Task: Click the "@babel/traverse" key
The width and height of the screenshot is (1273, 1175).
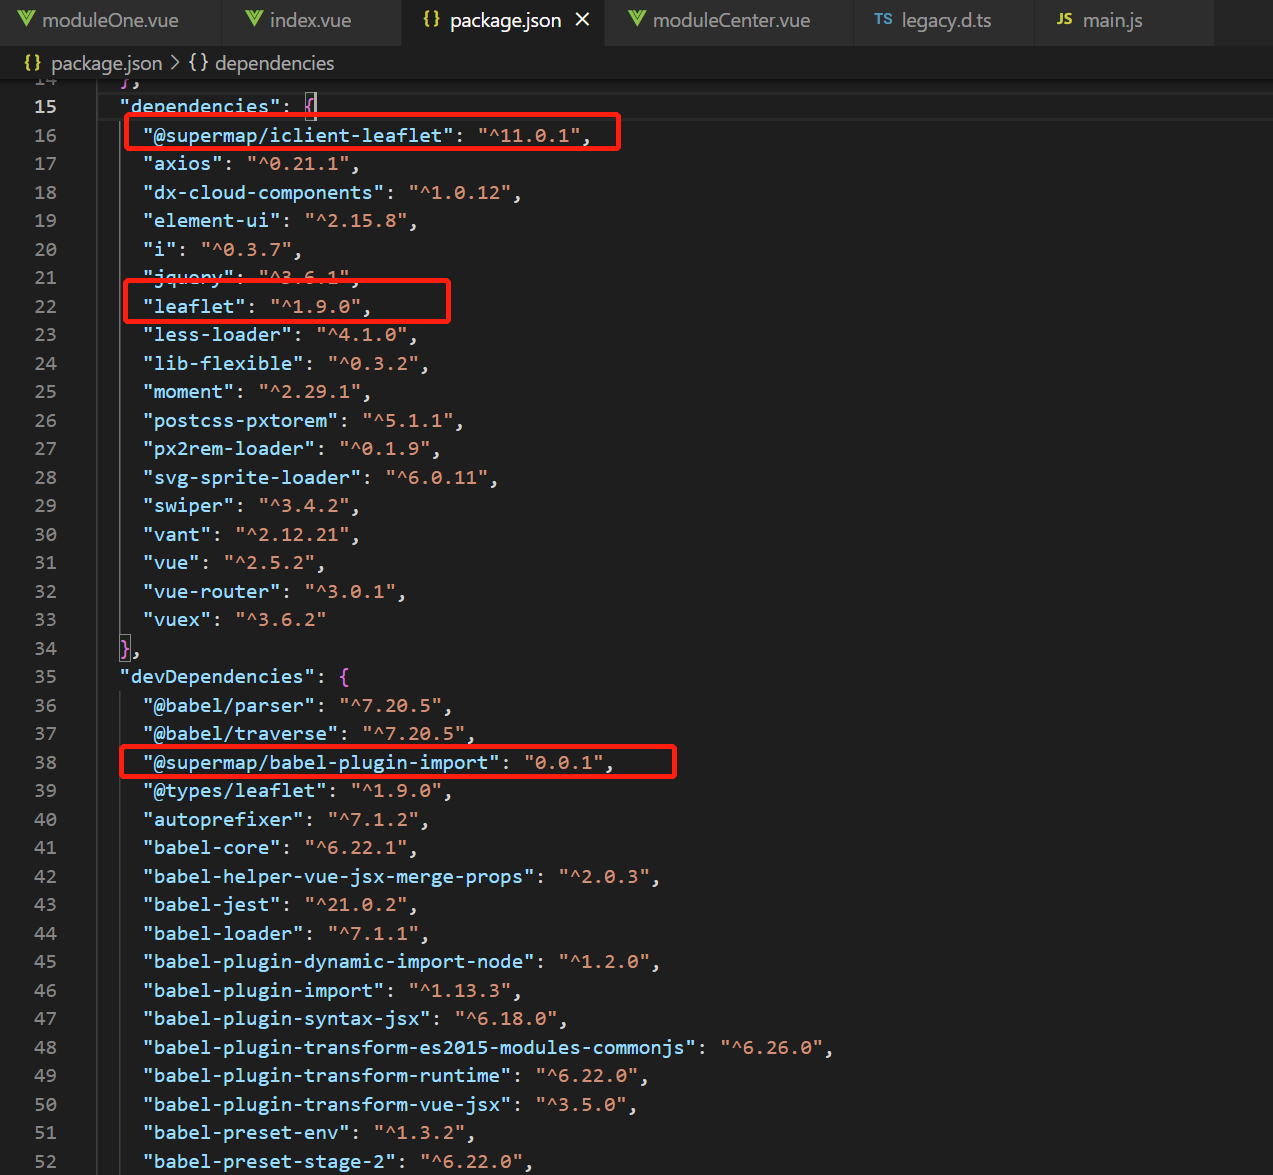Action: 240,734
